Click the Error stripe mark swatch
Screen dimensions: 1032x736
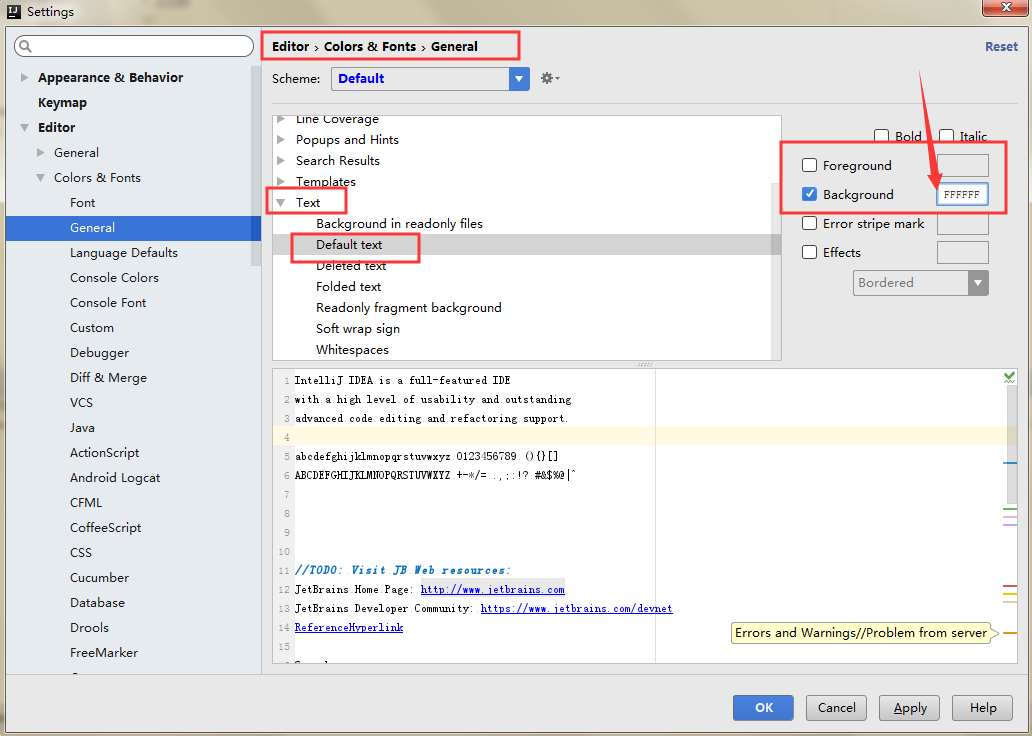962,223
